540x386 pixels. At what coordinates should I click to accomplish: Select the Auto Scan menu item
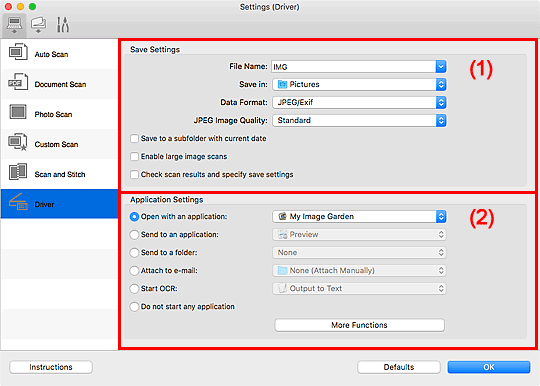(59, 54)
